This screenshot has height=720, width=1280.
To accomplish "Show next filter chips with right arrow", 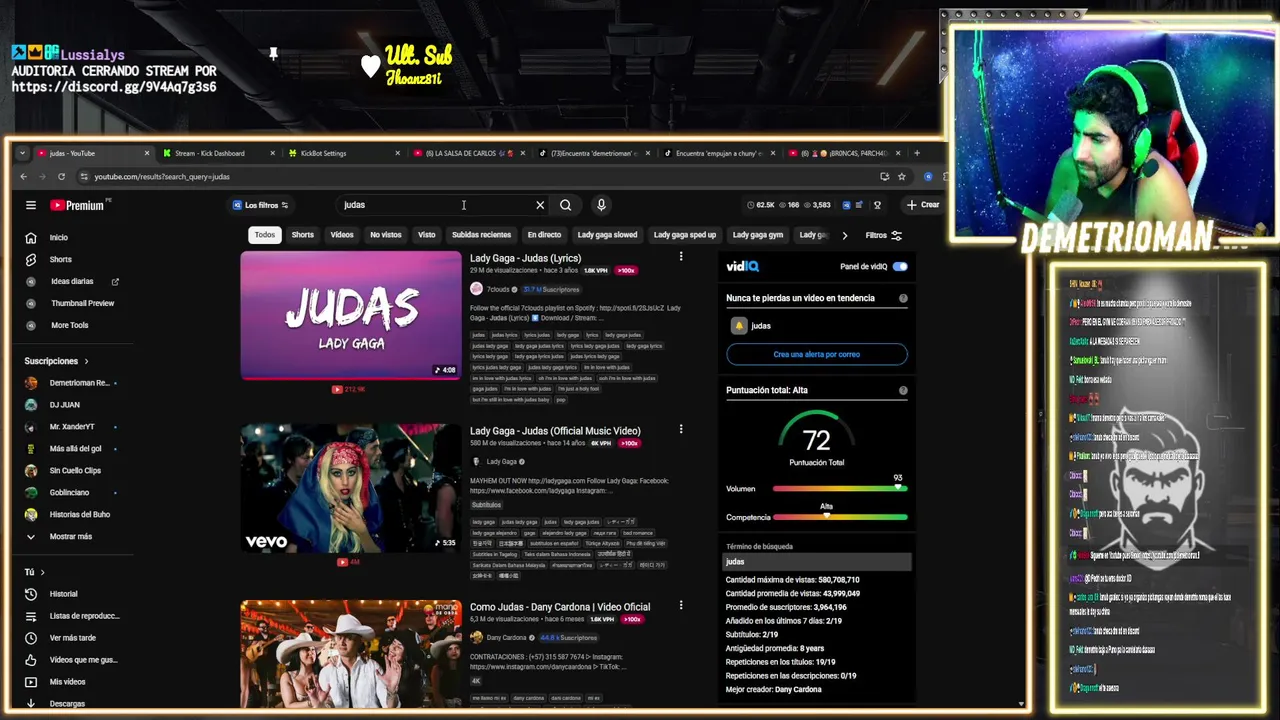I will point(844,235).
